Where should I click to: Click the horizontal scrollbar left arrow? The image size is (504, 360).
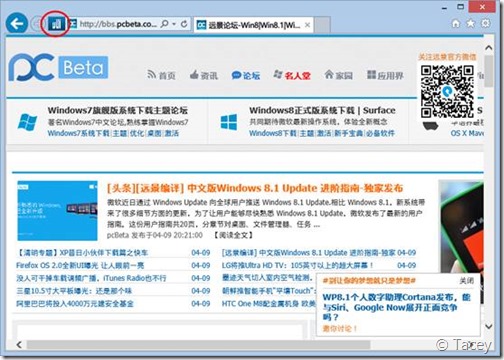coord(19,345)
